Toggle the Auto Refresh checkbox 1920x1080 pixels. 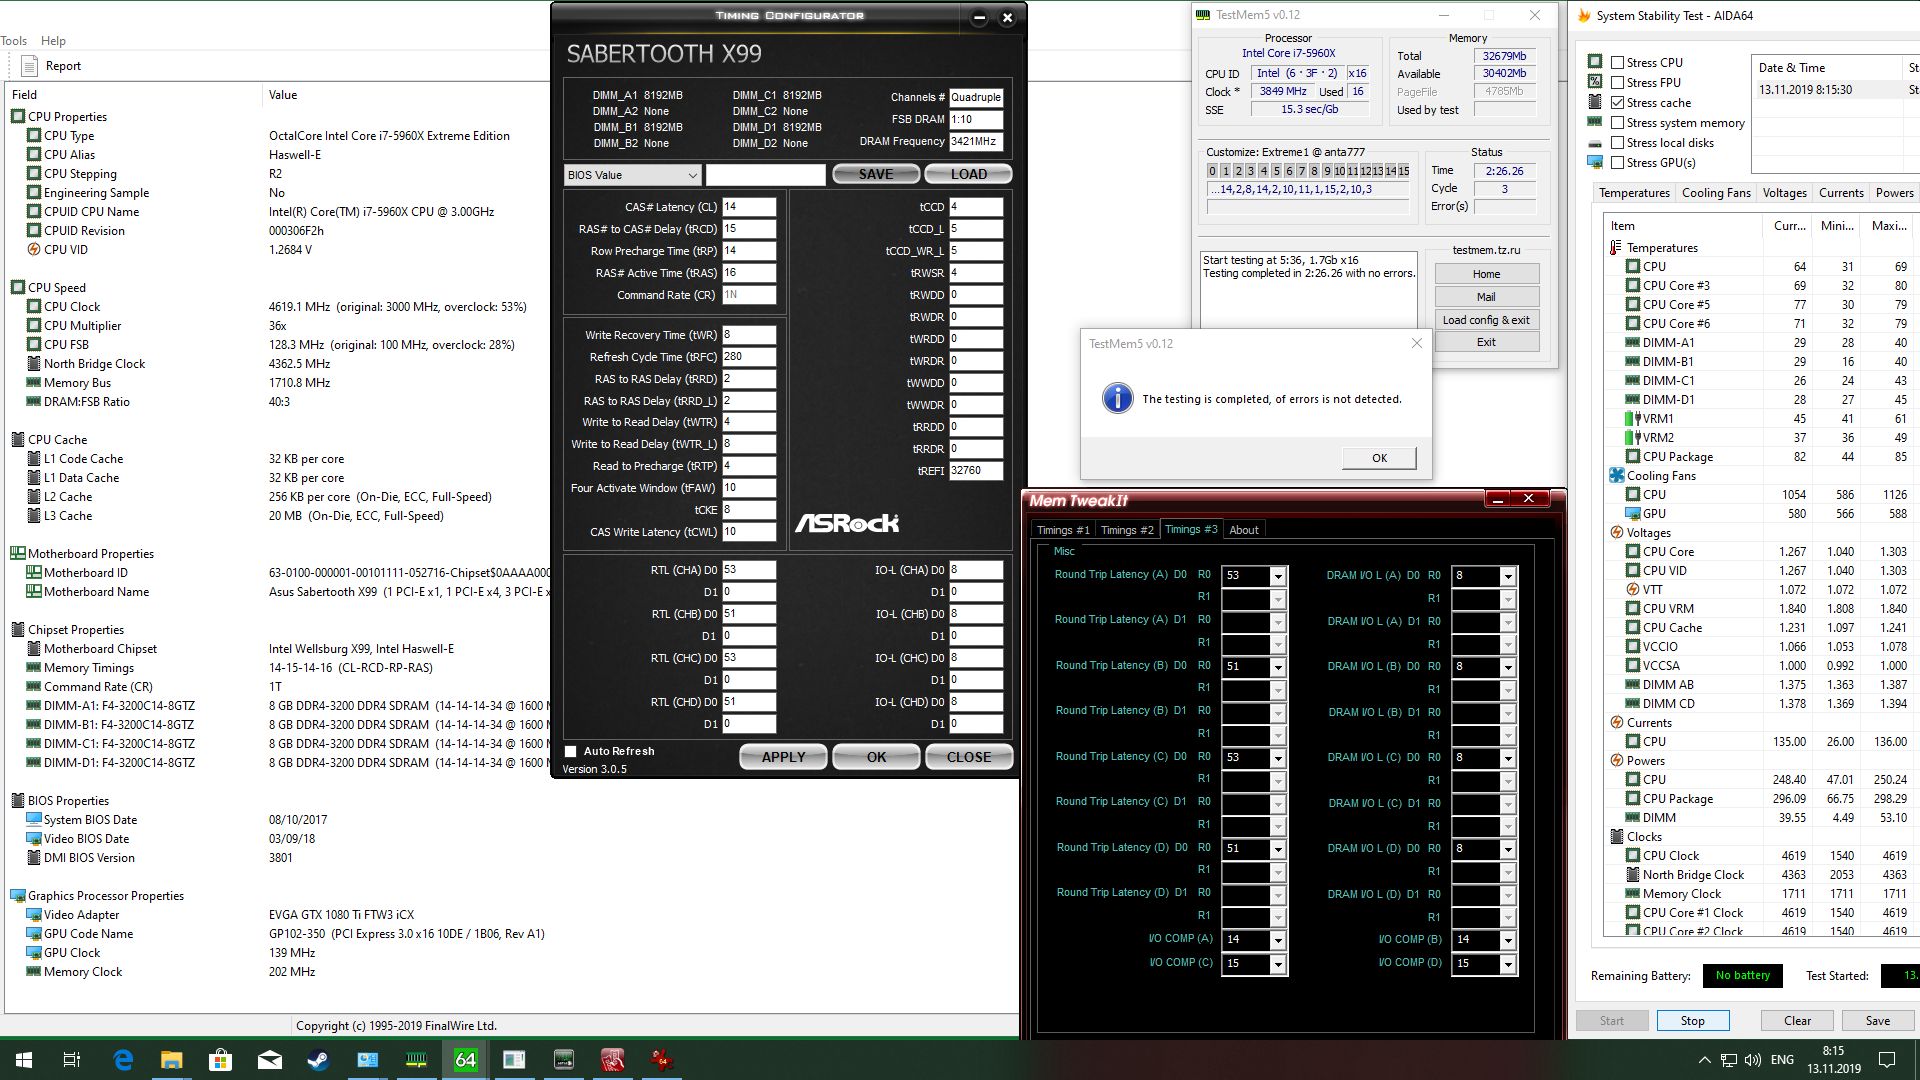[x=571, y=751]
